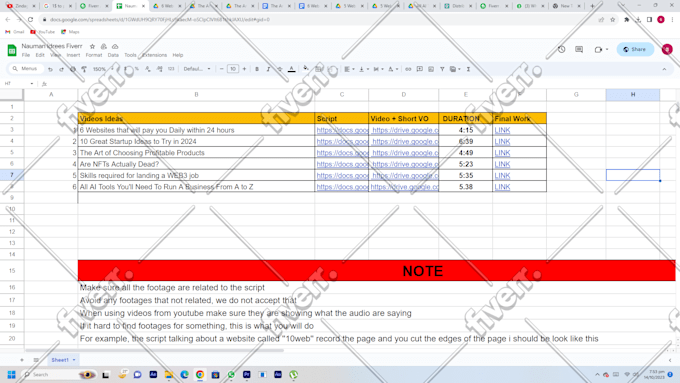Viewport: 680px width, 383px height.
Task: Search the Menus box
Action: (26, 69)
